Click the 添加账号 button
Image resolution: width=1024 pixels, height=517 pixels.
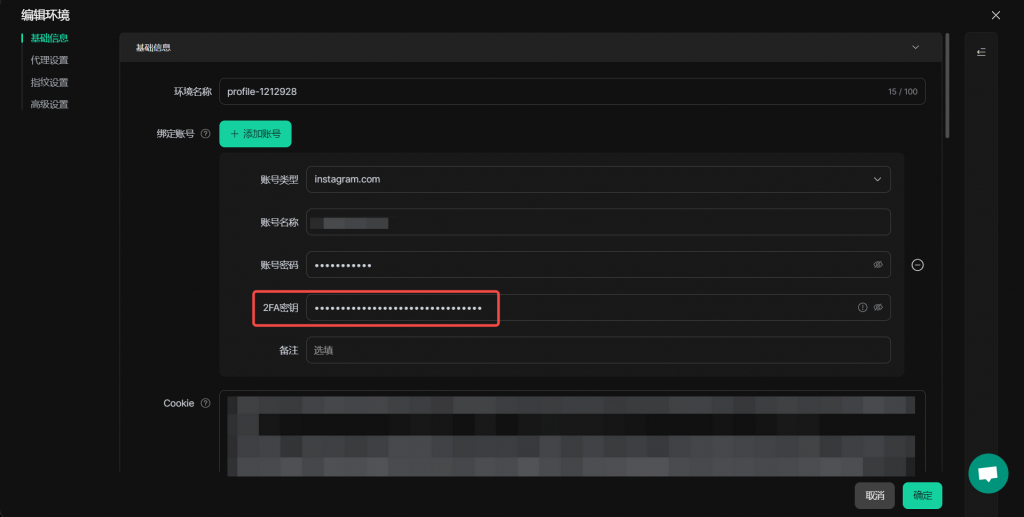pos(255,133)
